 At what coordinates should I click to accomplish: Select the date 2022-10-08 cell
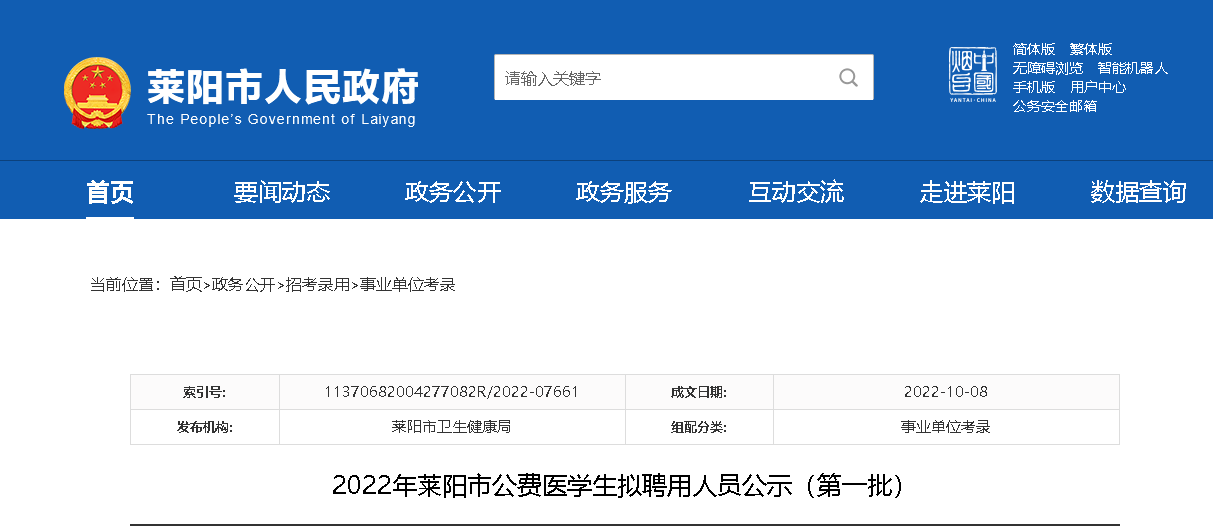[946, 392]
